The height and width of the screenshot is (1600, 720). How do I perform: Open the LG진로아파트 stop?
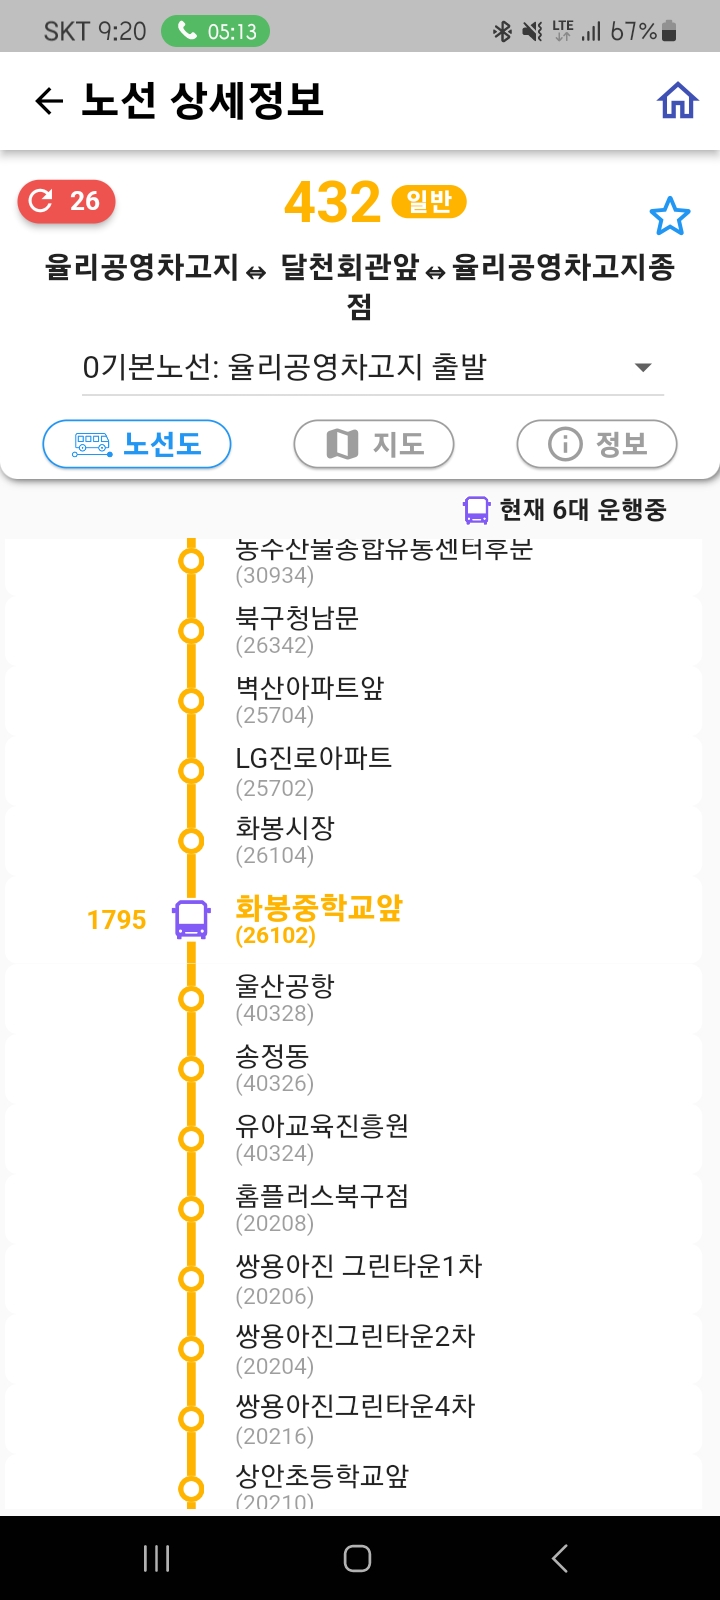(313, 771)
